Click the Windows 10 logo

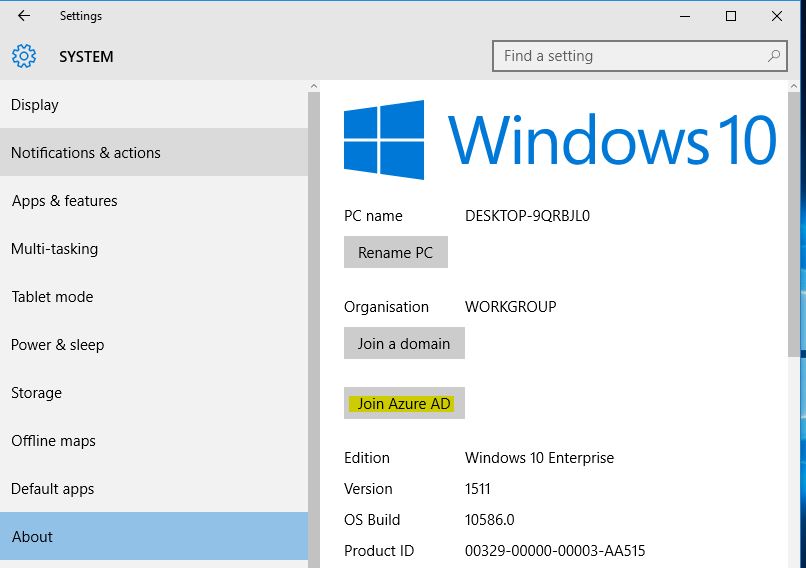559,140
